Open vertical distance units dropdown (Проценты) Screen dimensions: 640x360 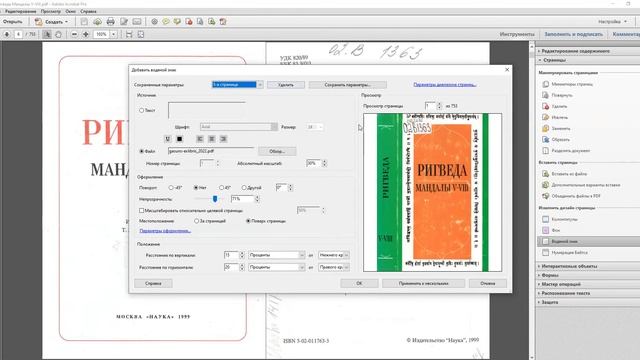click(276, 255)
